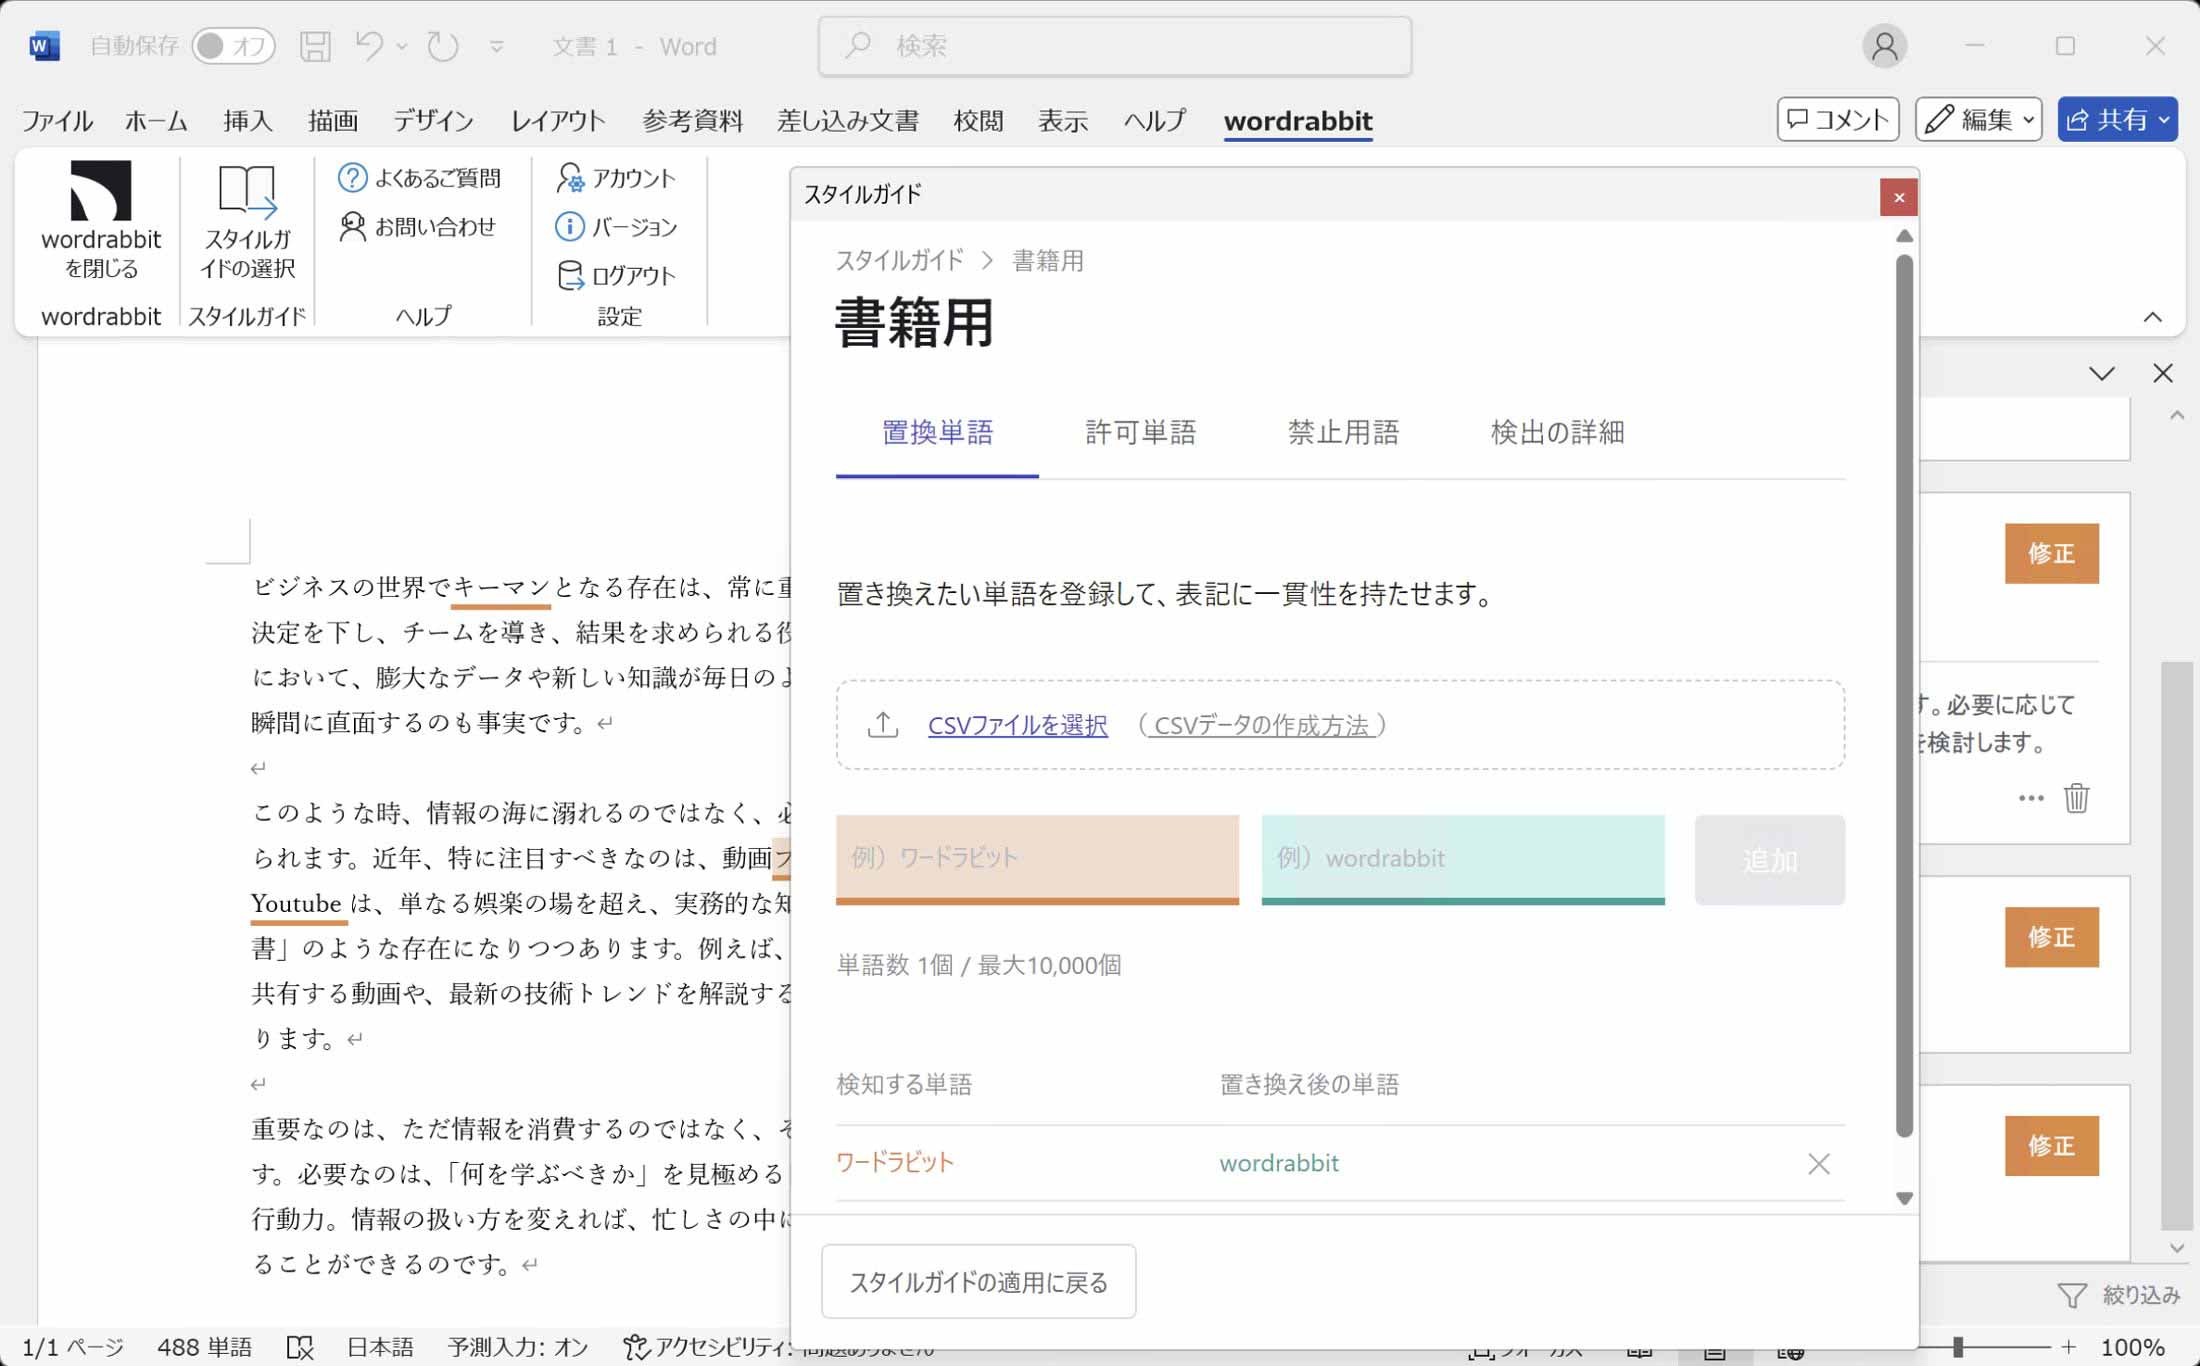Focus the 例）ワードラビット input field

point(1037,859)
